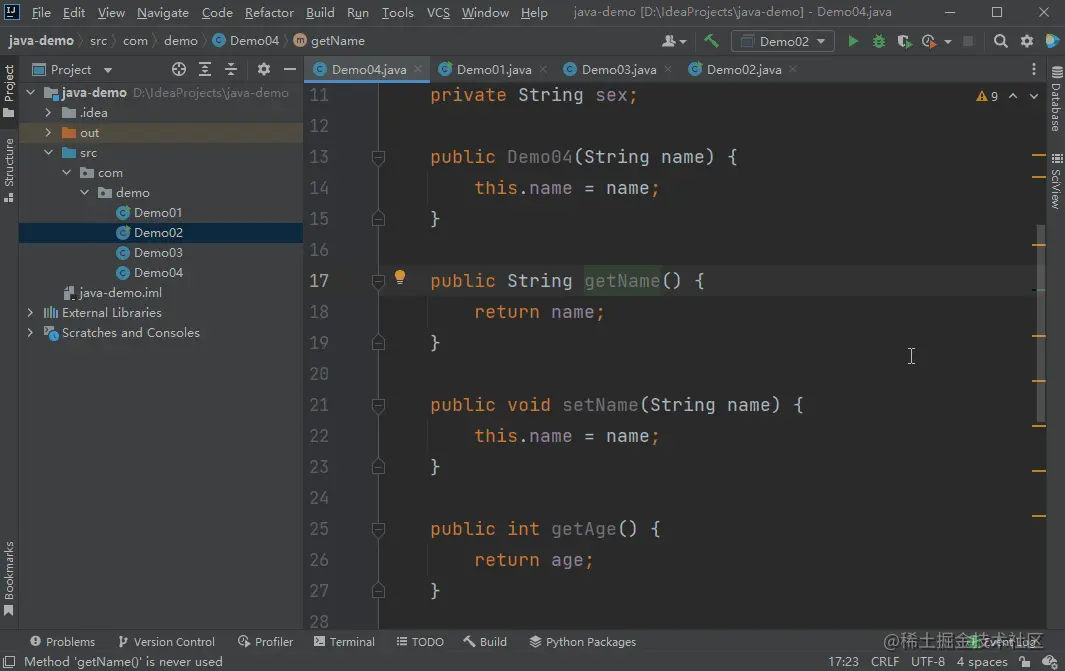Run with Coverage shield icon
This screenshot has width=1065, height=671.
(903, 41)
